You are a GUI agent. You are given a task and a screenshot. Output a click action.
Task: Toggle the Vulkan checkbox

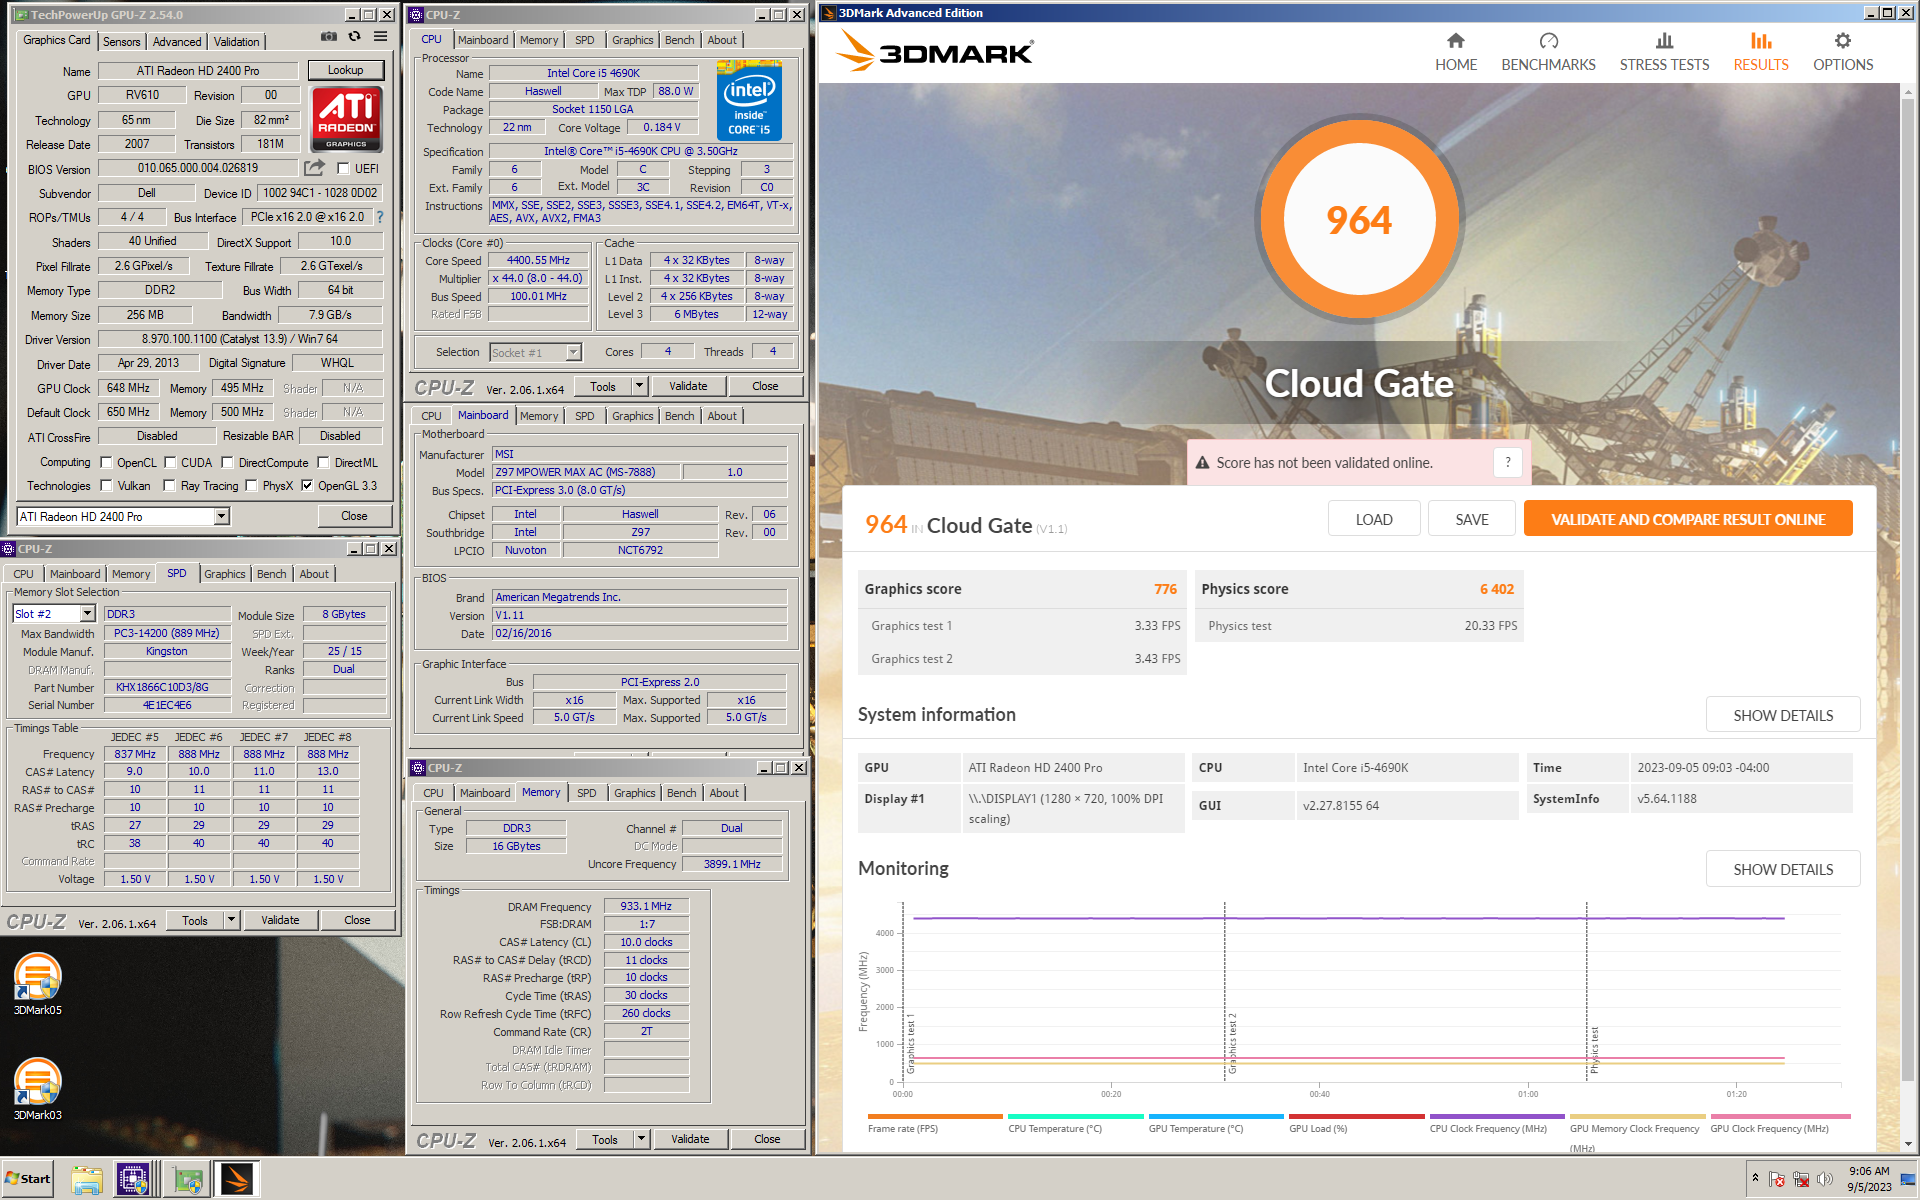pos(106,485)
